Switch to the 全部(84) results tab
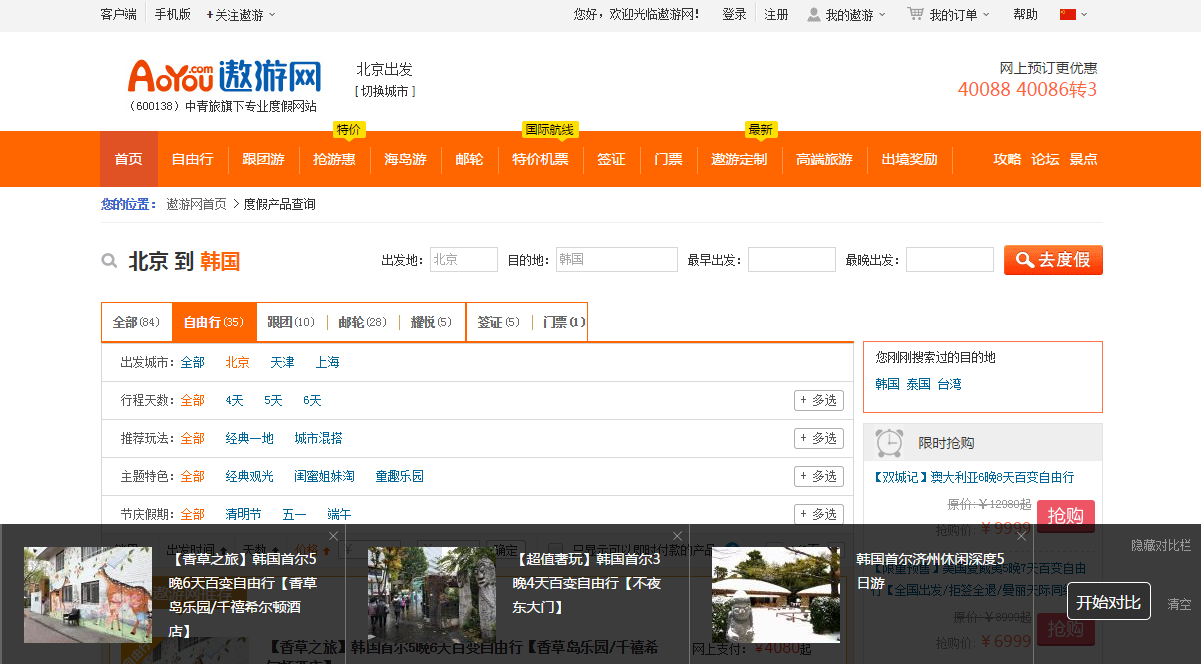The image size is (1201, 664). 137,322
